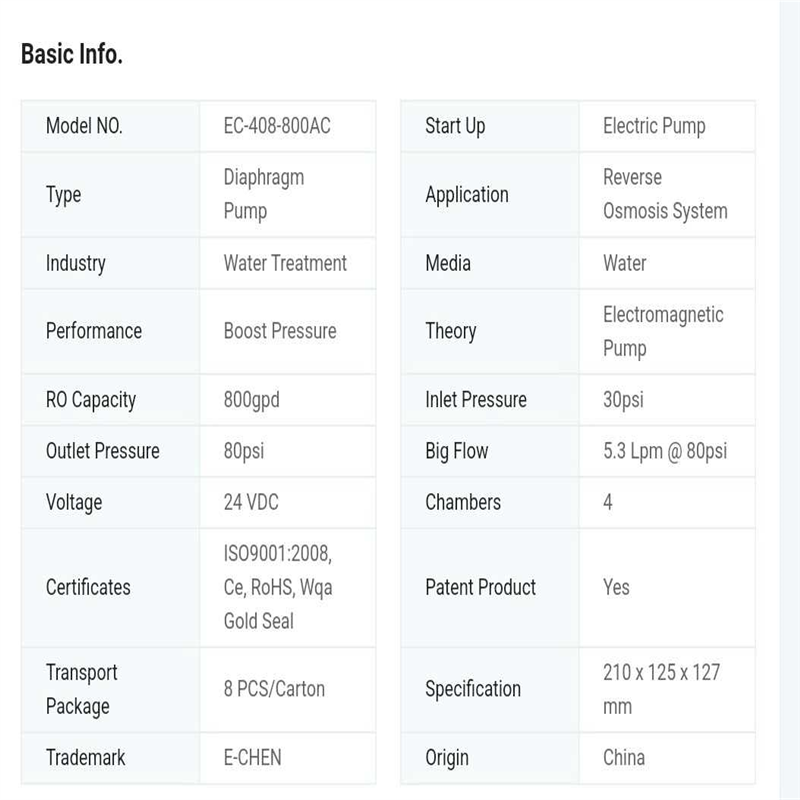The width and height of the screenshot is (800, 800).
Task: Select the E-CHEN trademark value
Action: tap(253, 757)
